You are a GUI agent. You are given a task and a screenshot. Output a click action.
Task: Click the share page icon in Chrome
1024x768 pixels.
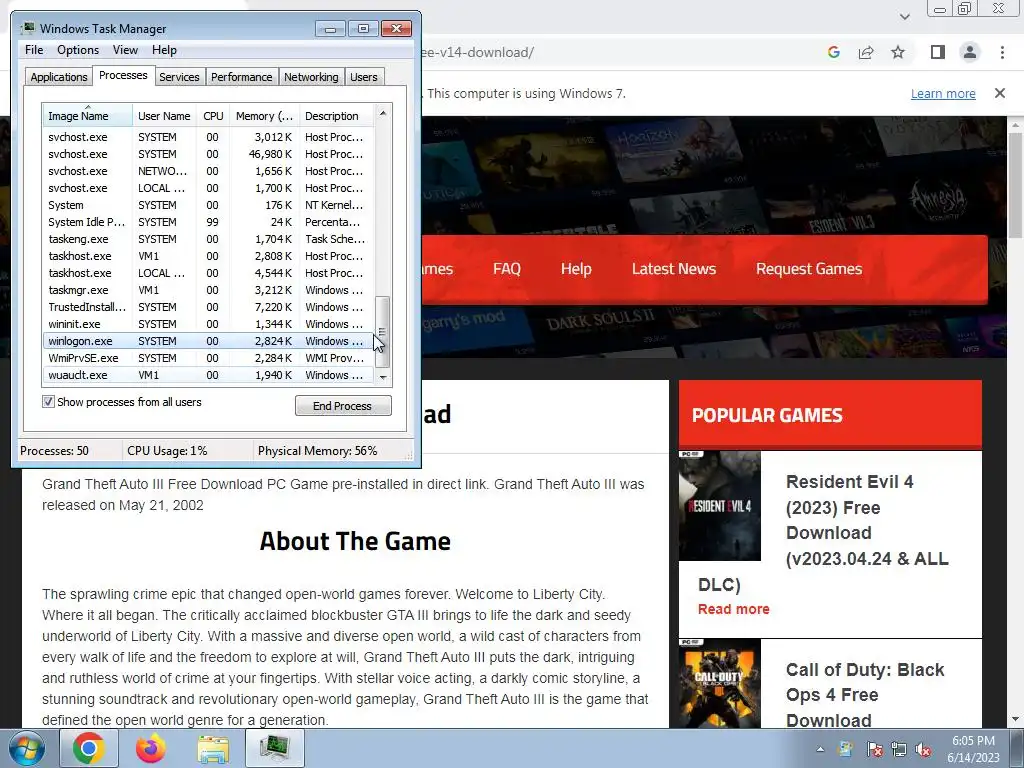pos(866,52)
